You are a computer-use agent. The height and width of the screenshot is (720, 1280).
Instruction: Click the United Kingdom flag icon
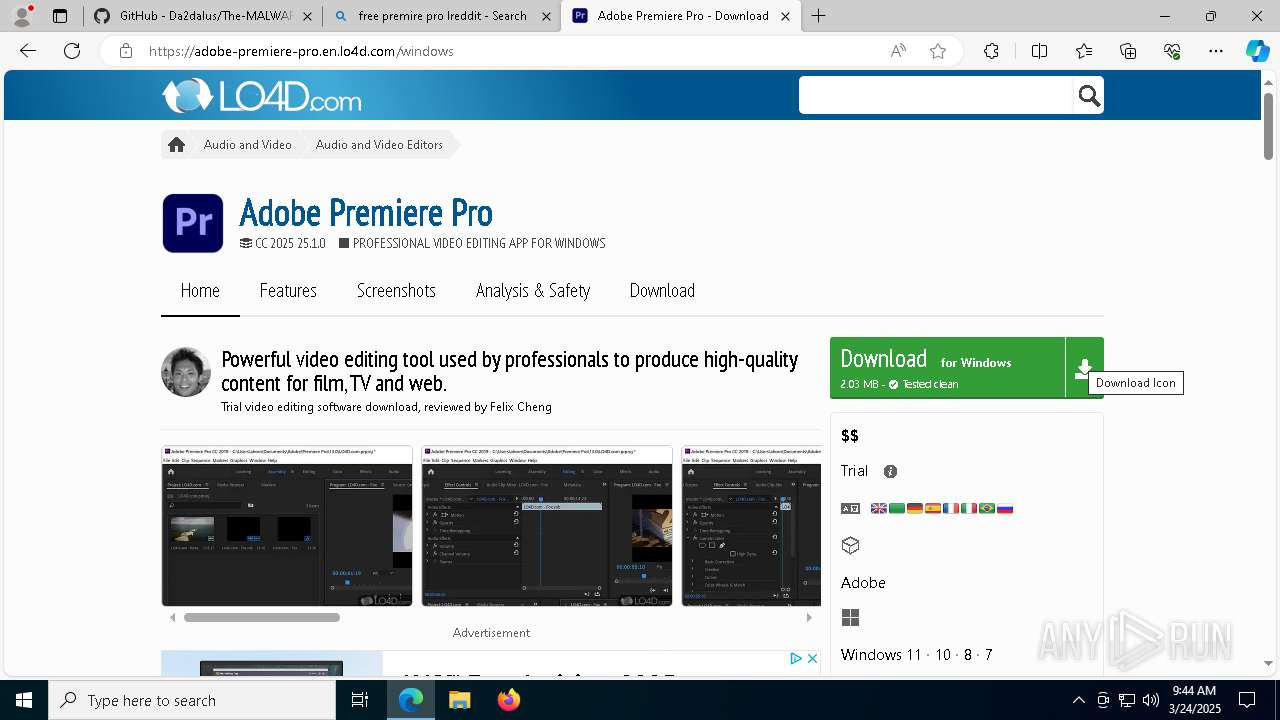pyautogui.click(x=879, y=508)
